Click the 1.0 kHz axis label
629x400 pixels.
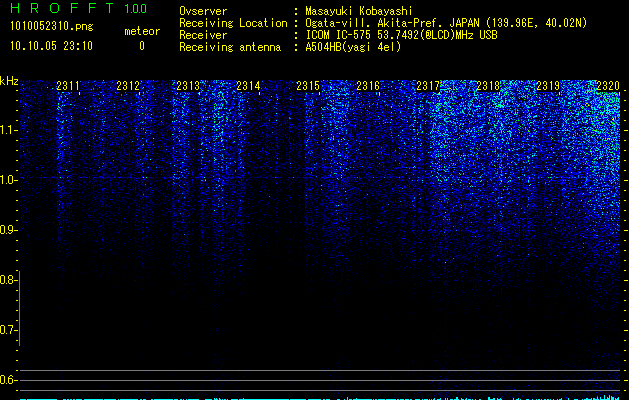click(7, 180)
